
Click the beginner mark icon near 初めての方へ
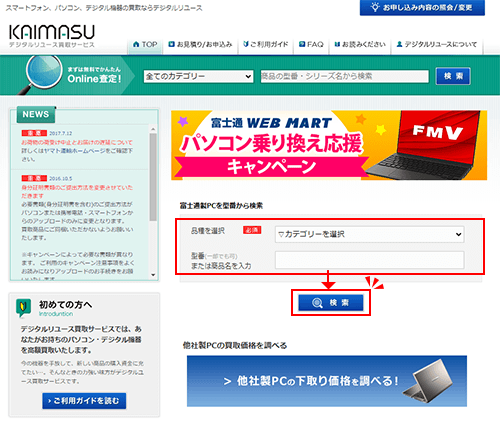click(x=23, y=308)
